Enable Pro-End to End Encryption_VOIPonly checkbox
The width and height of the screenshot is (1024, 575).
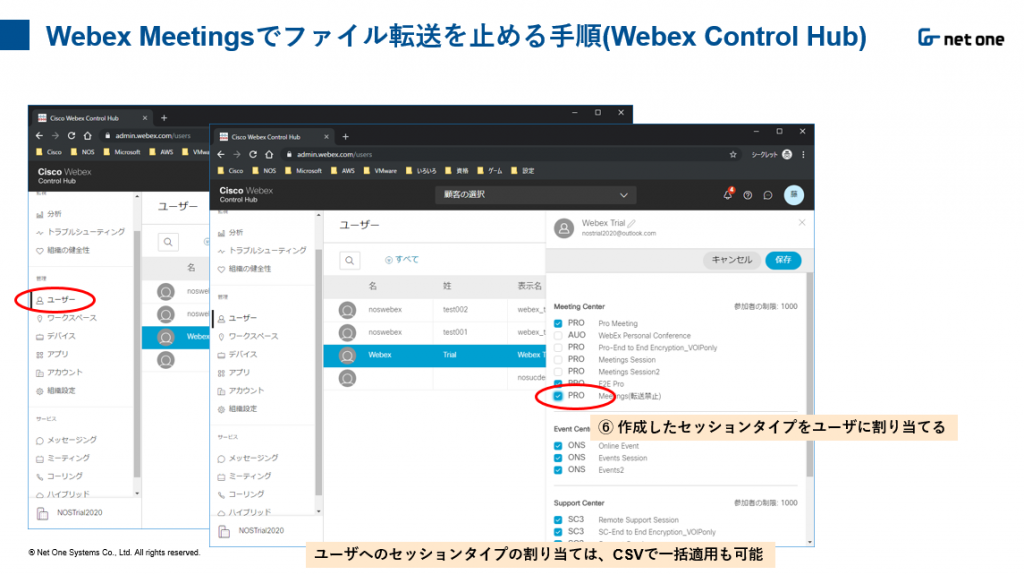[x=558, y=348]
